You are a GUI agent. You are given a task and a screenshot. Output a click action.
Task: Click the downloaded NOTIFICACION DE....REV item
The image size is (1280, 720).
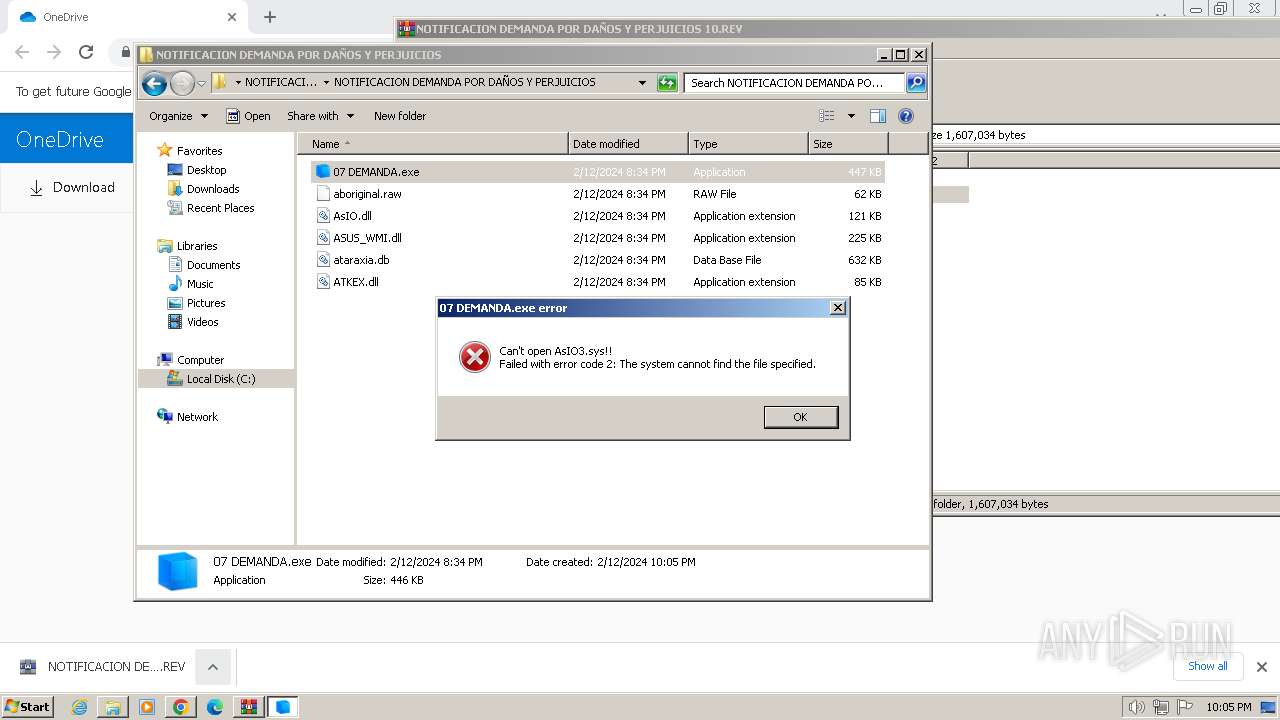point(103,667)
